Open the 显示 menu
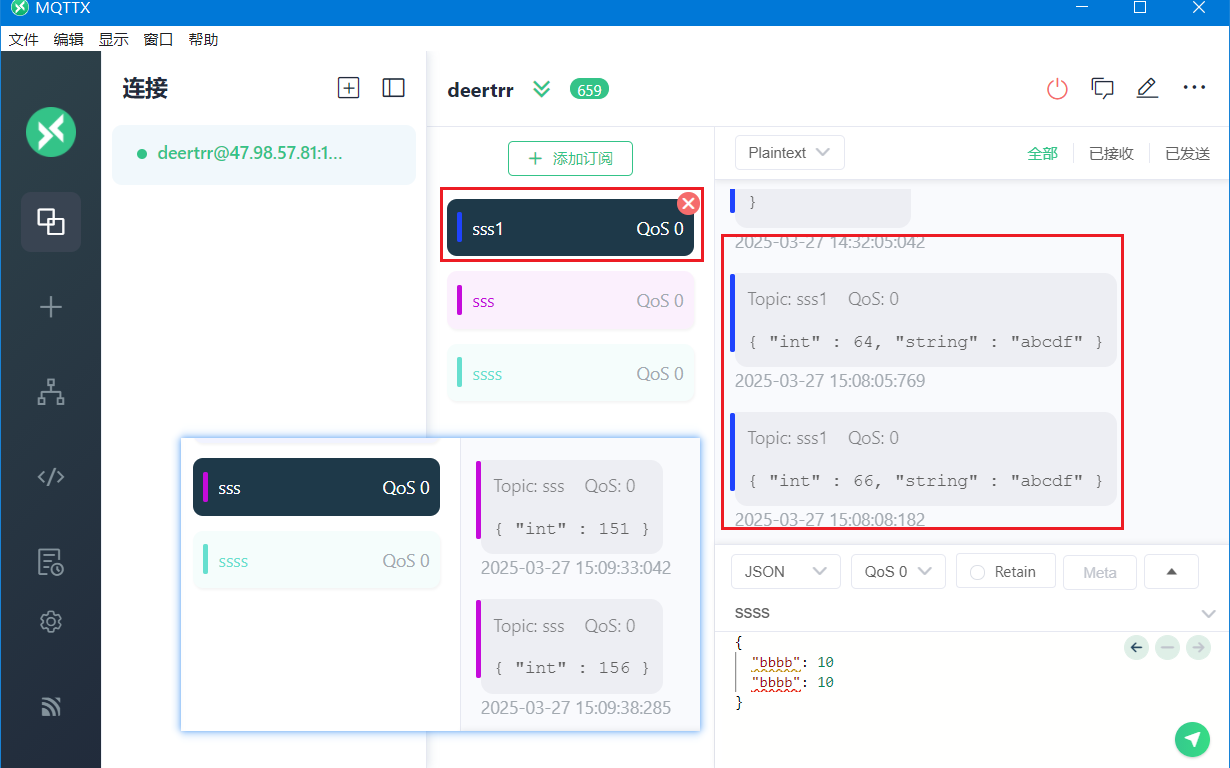1230x768 pixels. [113, 39]
